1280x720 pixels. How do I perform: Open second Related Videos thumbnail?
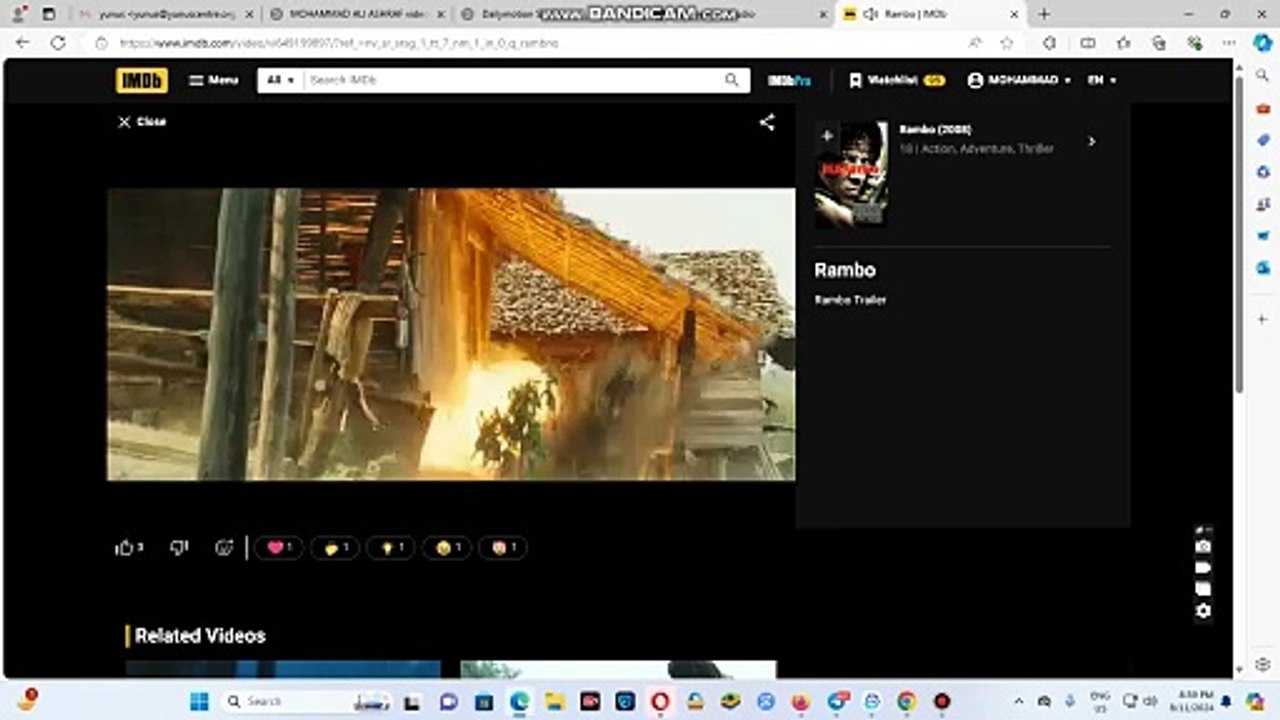[618, 669]
